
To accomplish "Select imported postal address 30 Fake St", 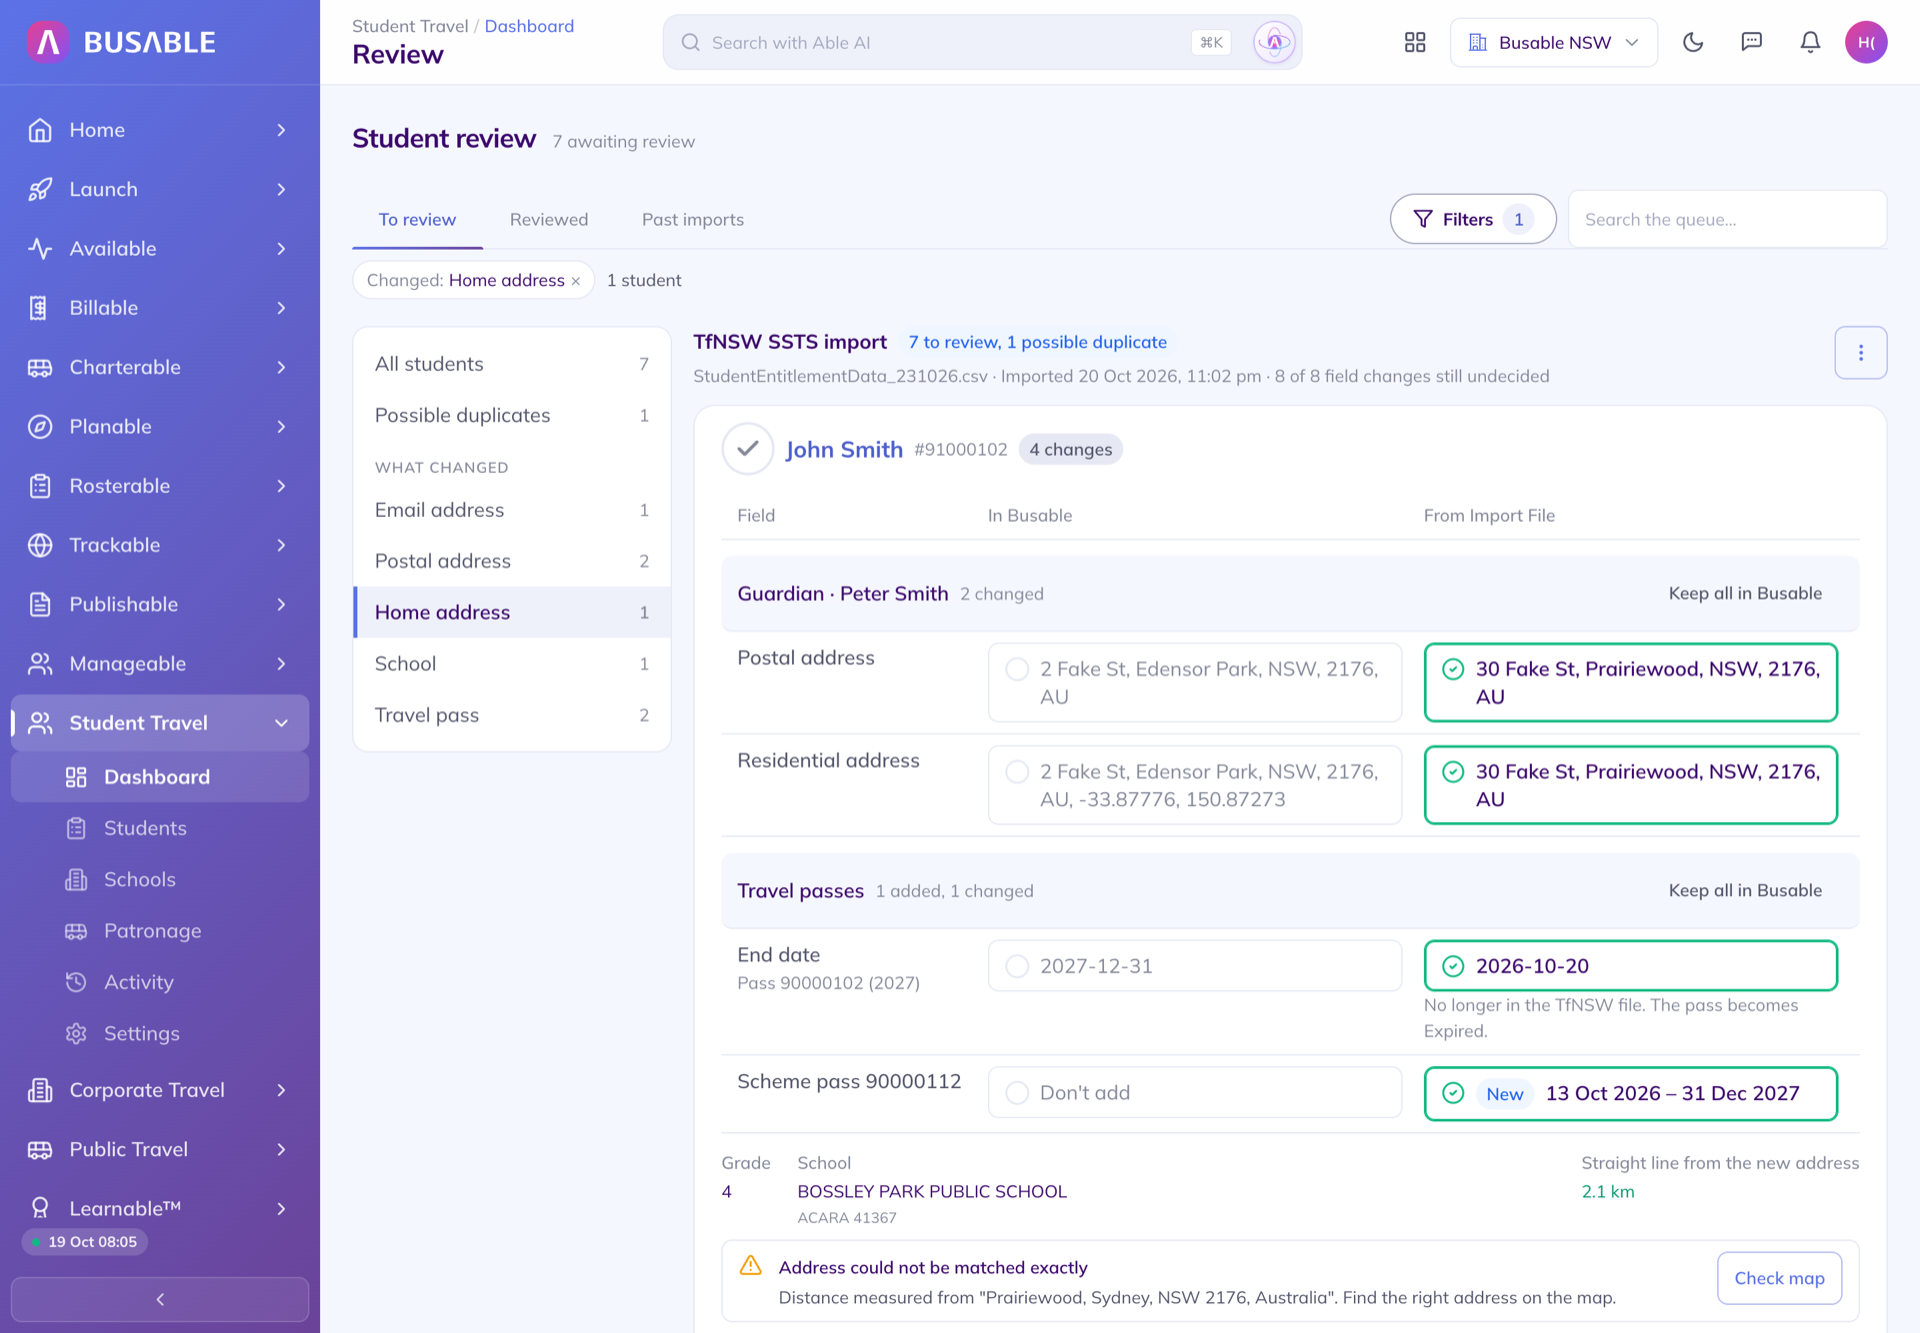I will [1631, 682].
